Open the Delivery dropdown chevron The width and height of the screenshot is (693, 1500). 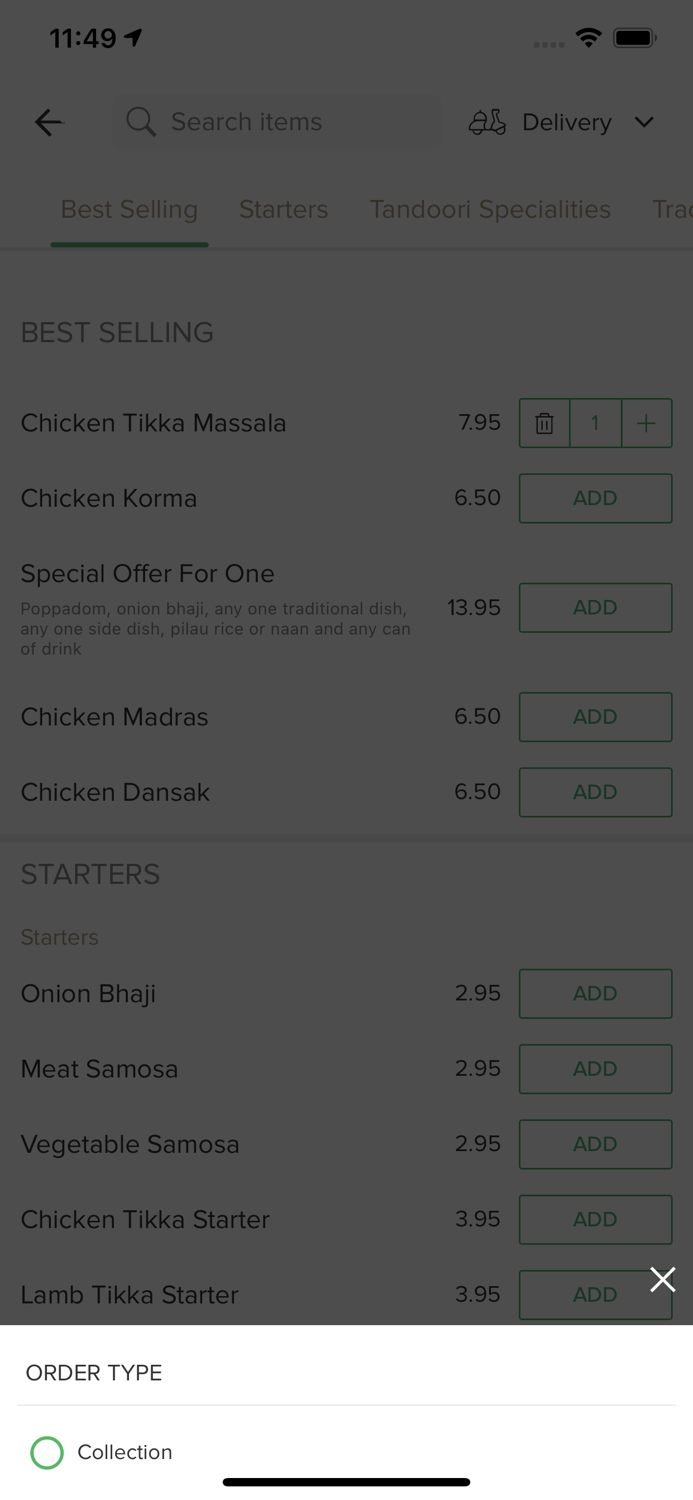645,122
